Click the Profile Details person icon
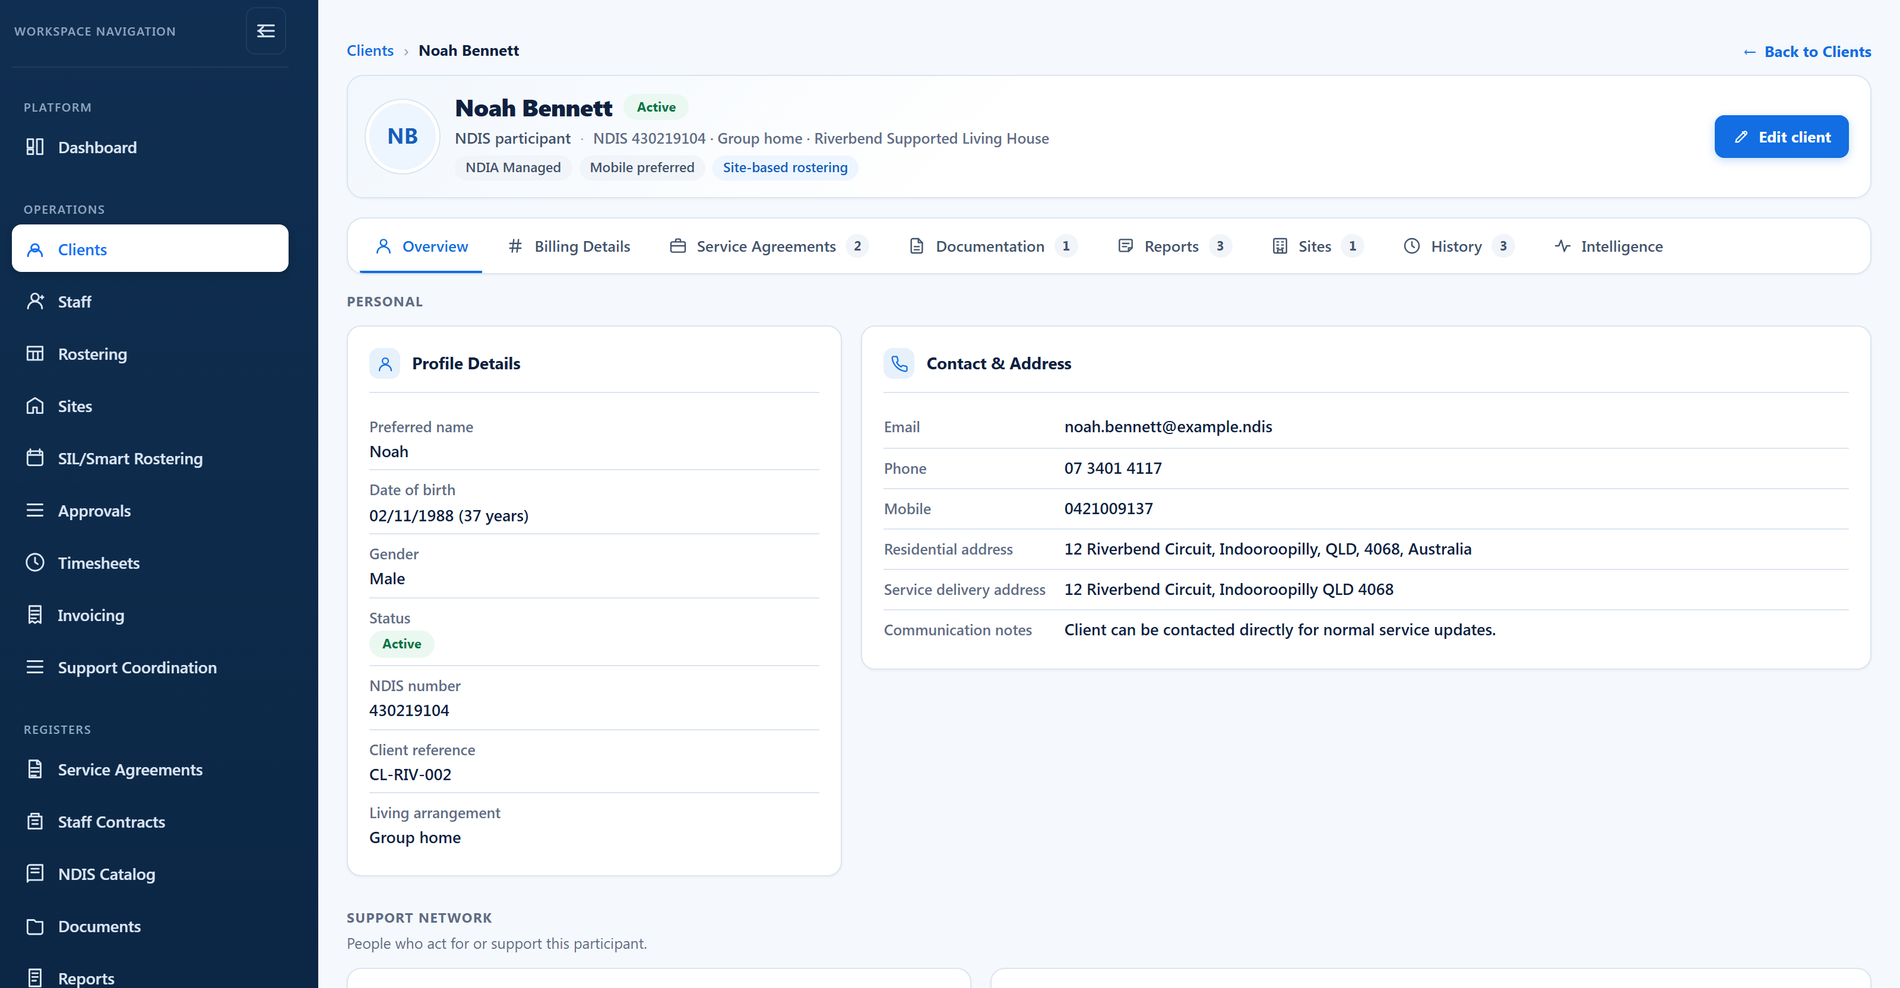Image resolution: width=1900 pixels, height=988 pixels. pyautogui.click(x=385, y=364)
